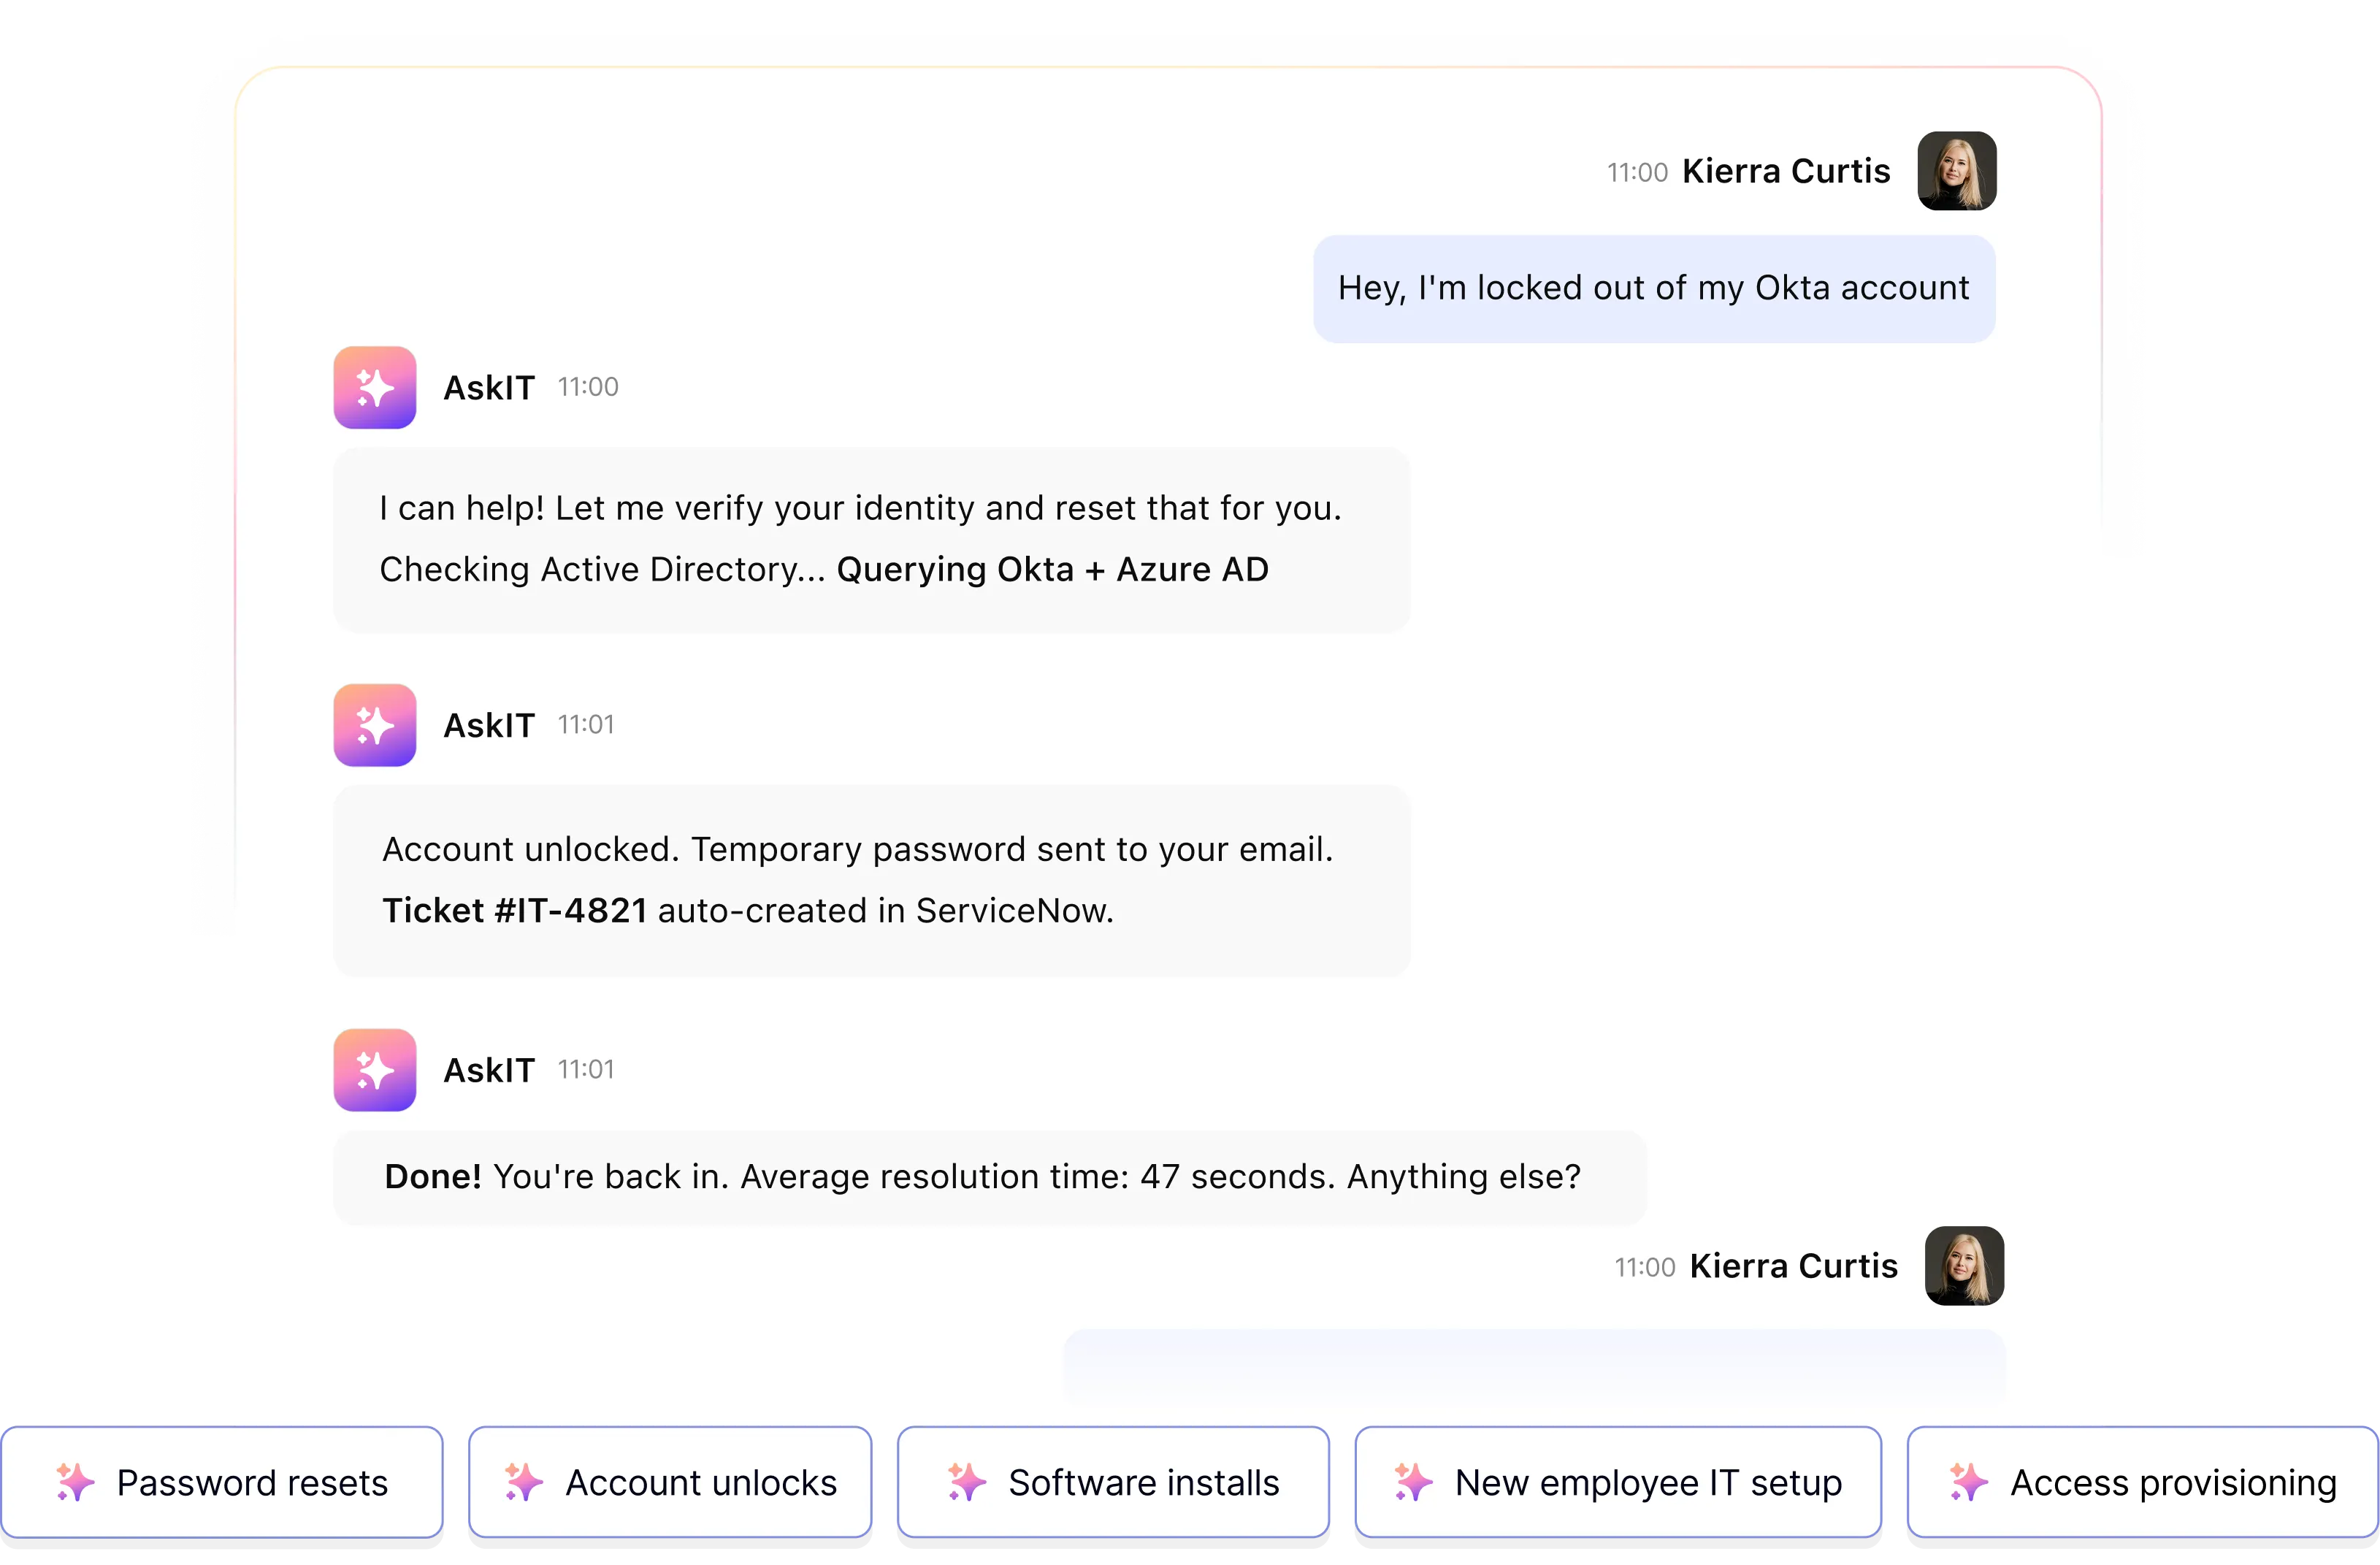
Task: Click sparkle icon in Password resets chip
Action: pos(75,1483)
